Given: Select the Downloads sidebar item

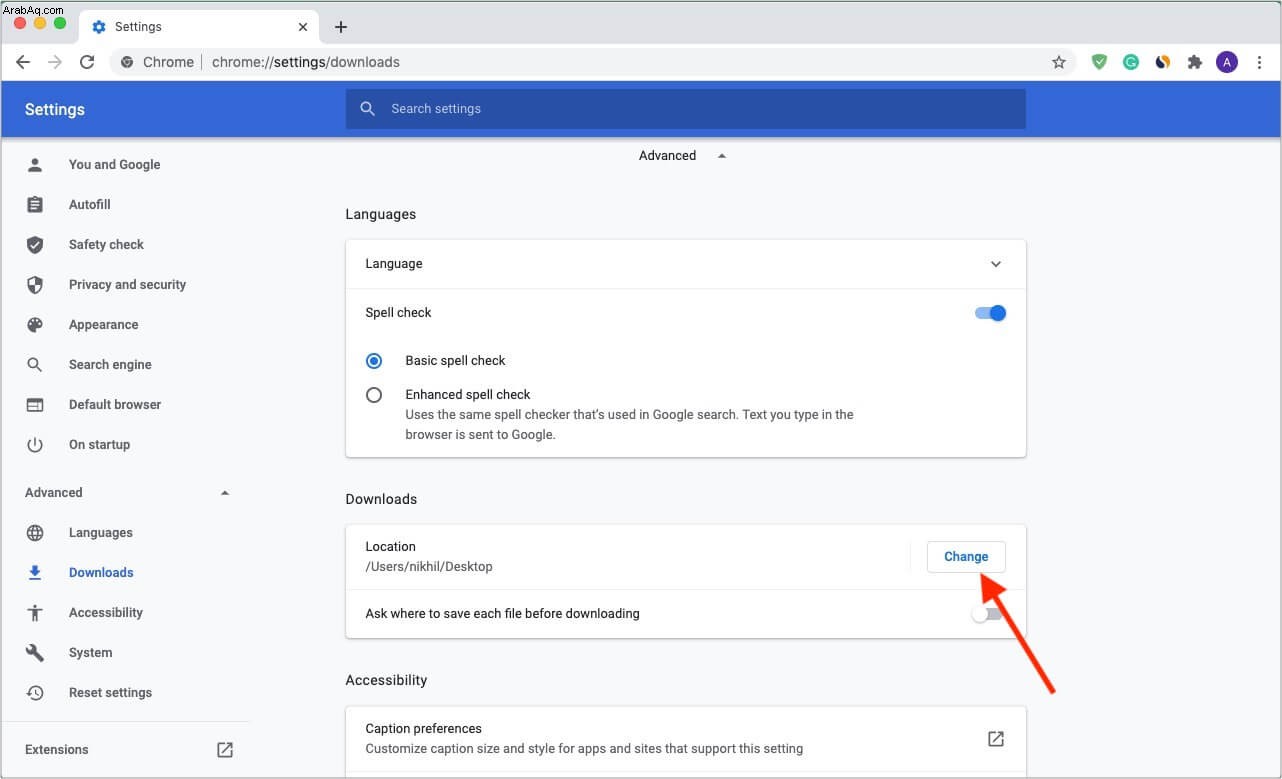Looking at the screenshot, I should [x=101, y=573].
